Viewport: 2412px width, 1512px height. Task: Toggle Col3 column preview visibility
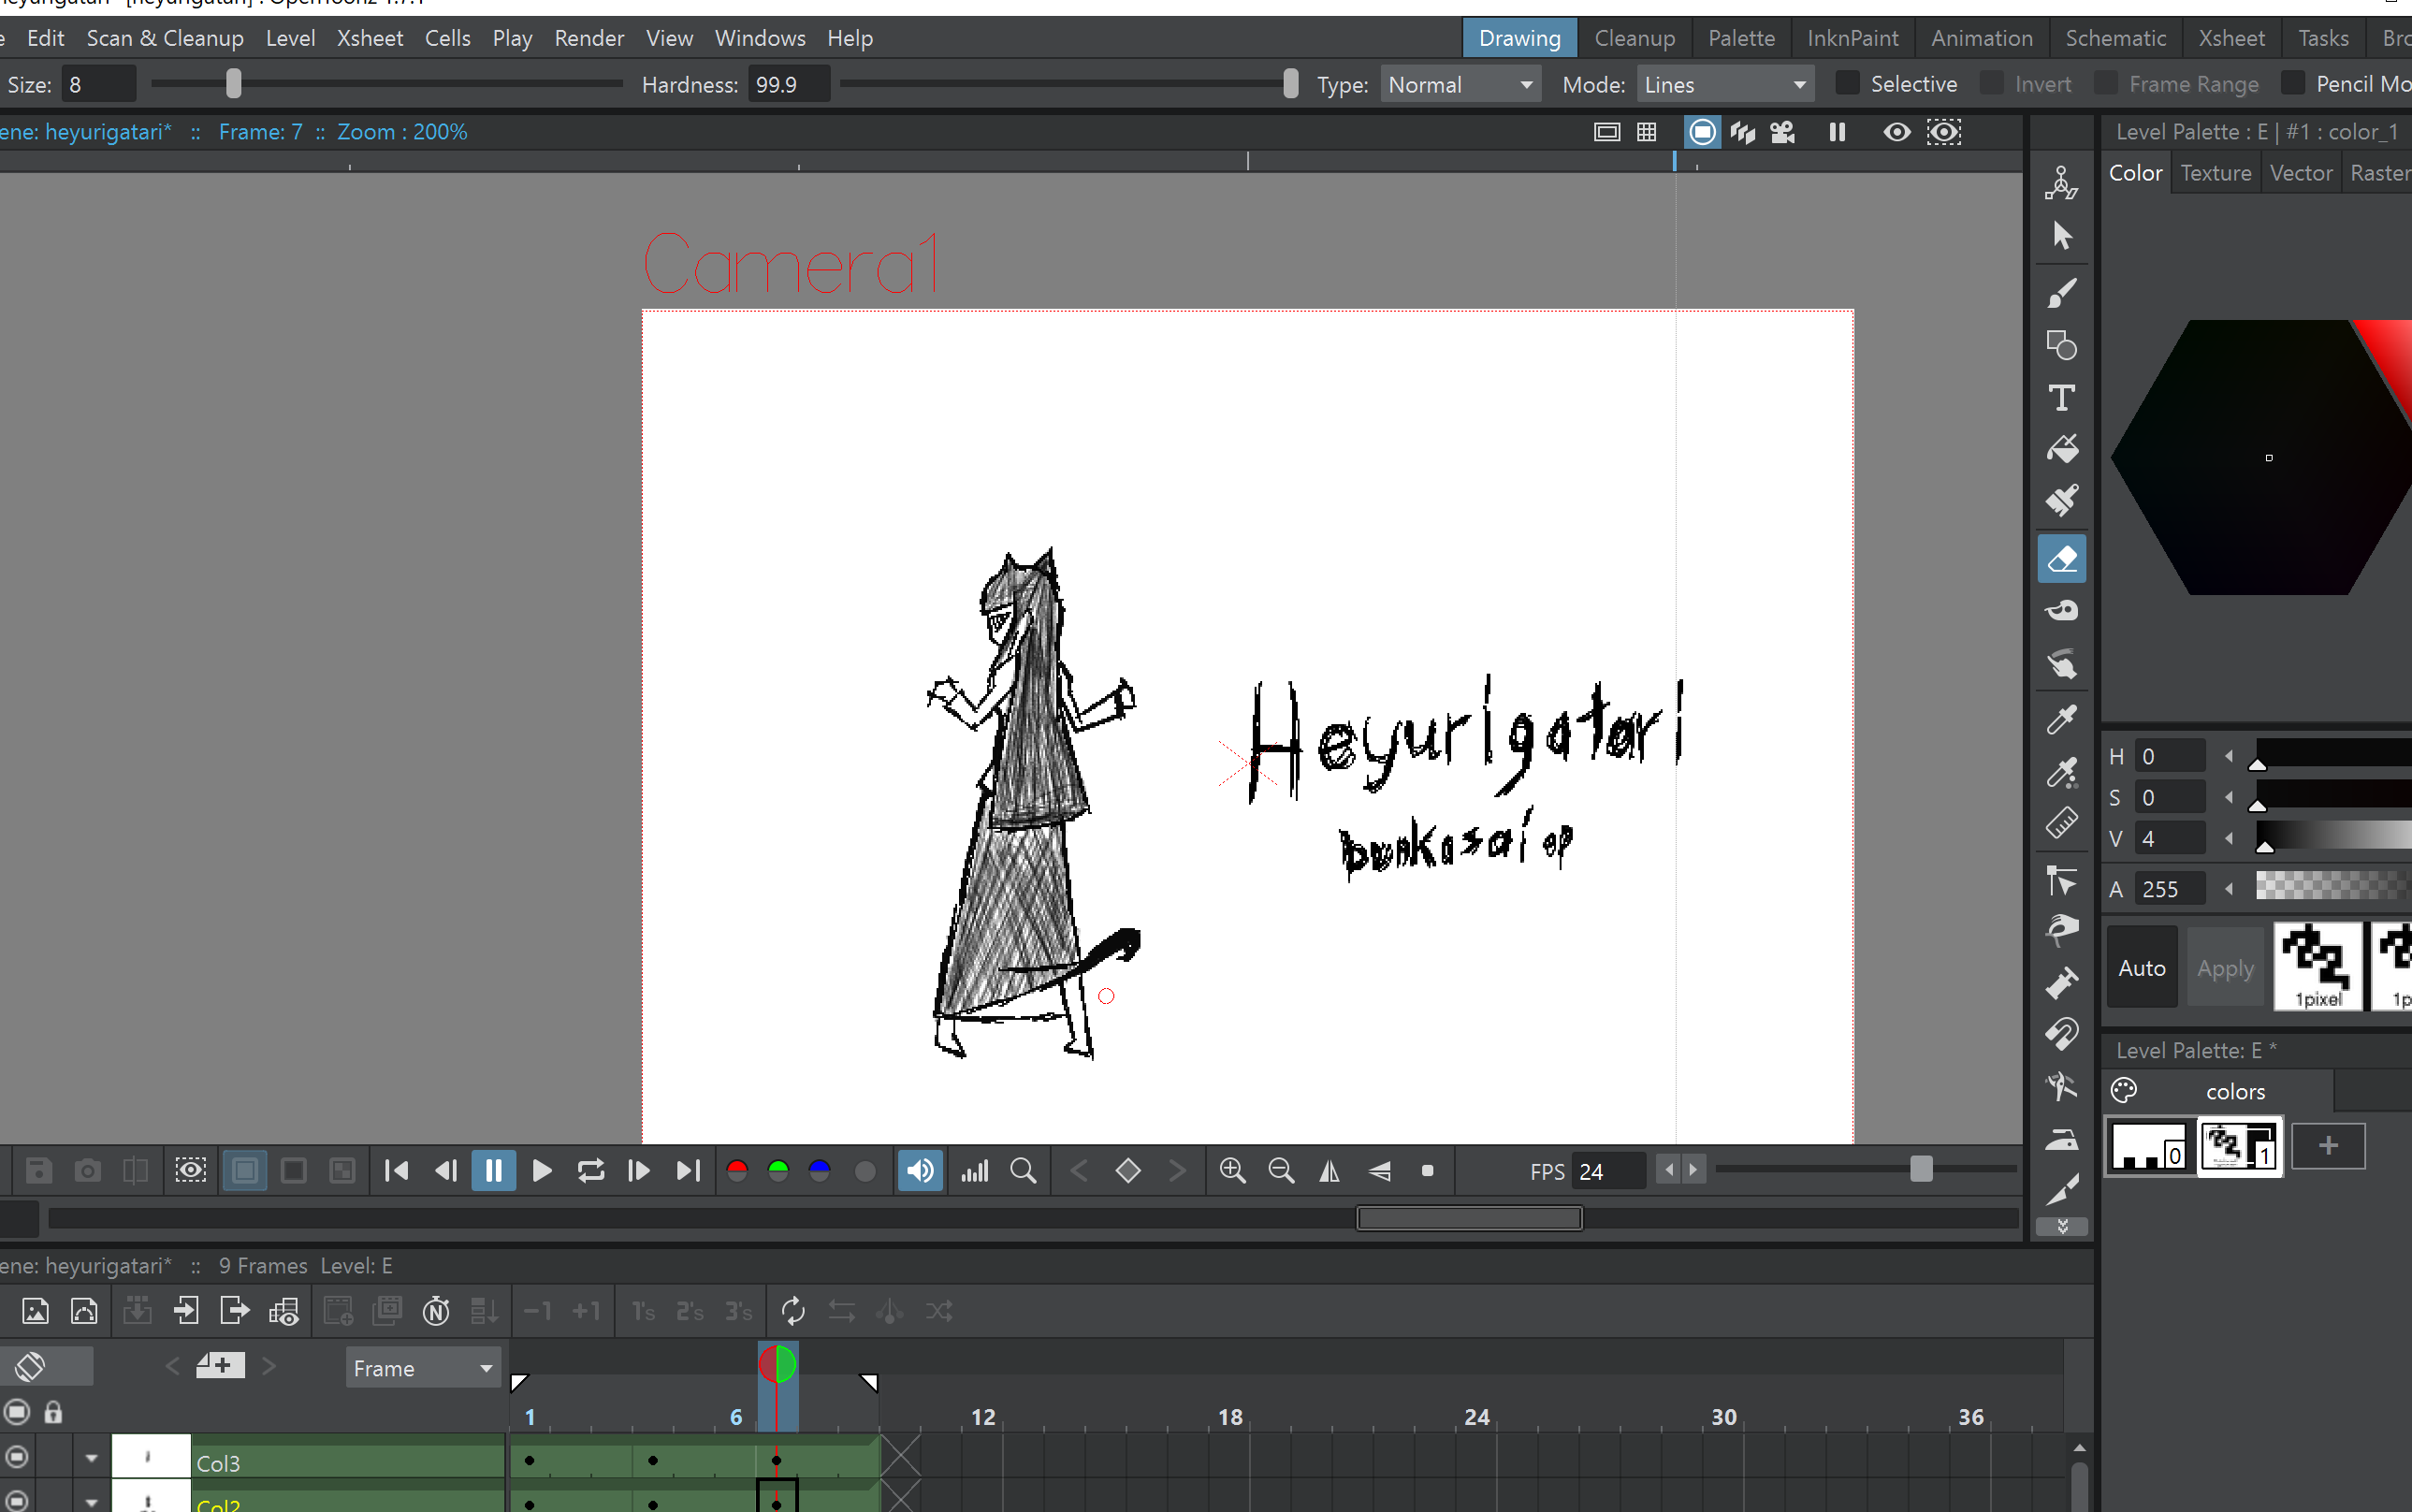pos(17,1457)
